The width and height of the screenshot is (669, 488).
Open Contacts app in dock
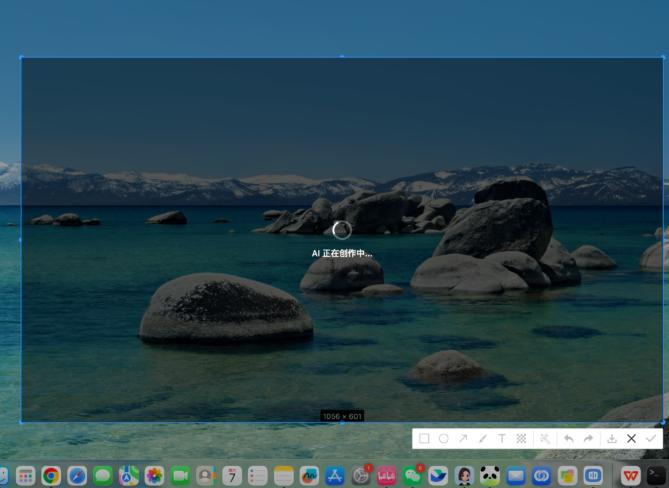click(206, 476)
